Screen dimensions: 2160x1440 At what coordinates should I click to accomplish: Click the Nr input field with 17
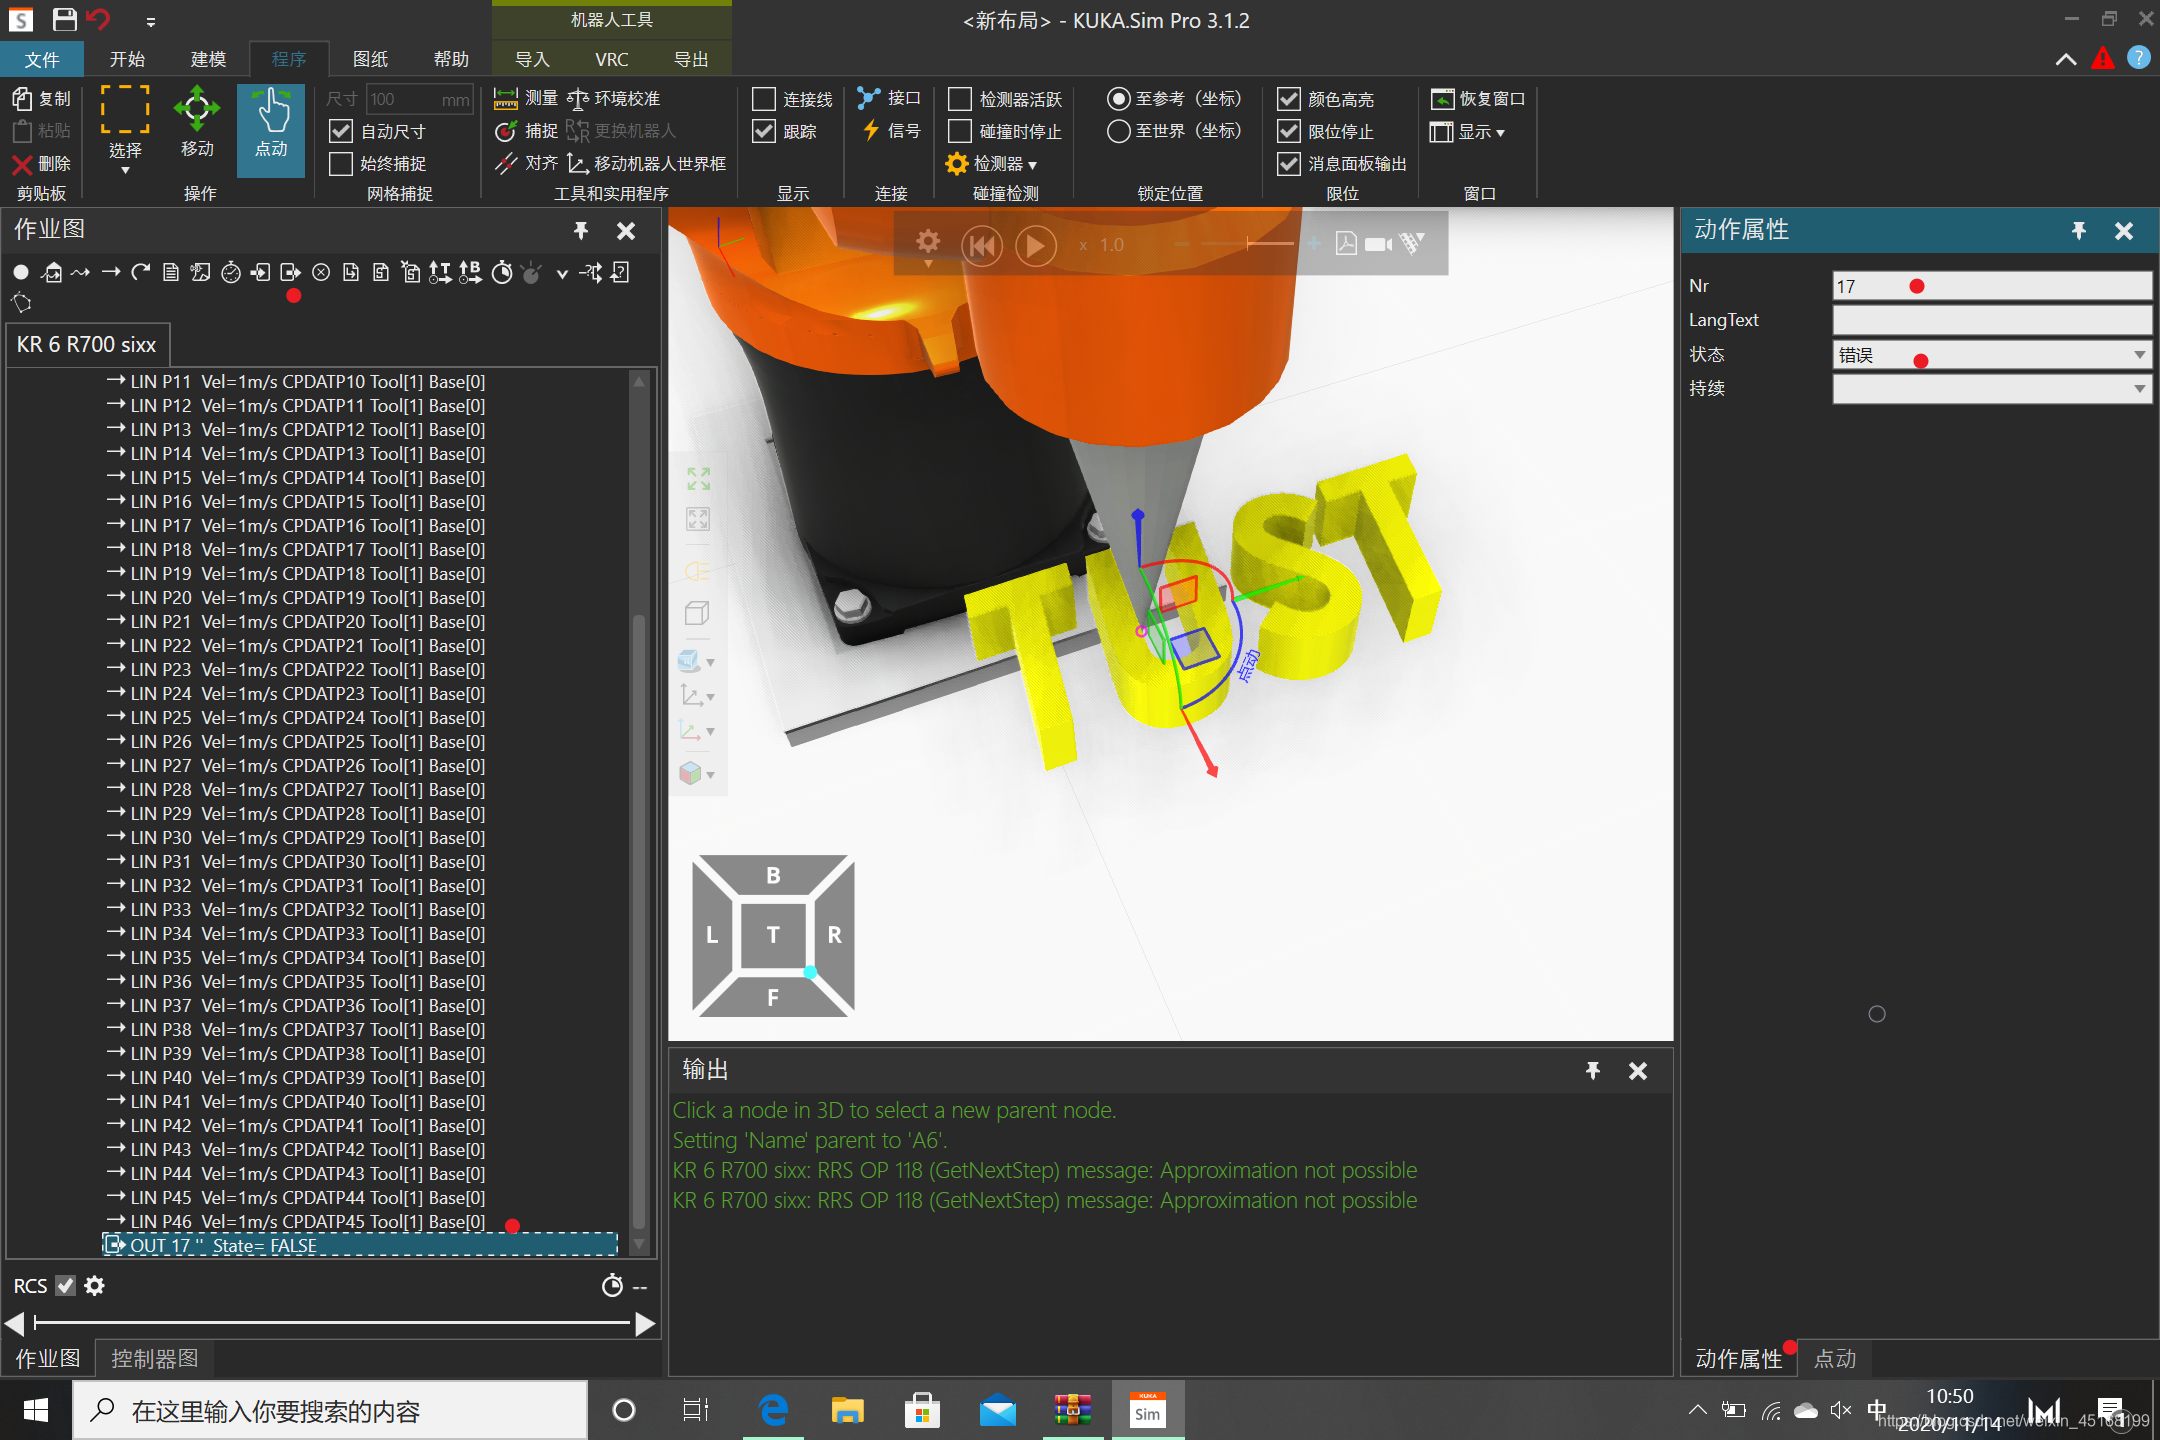coord(1990,287)
